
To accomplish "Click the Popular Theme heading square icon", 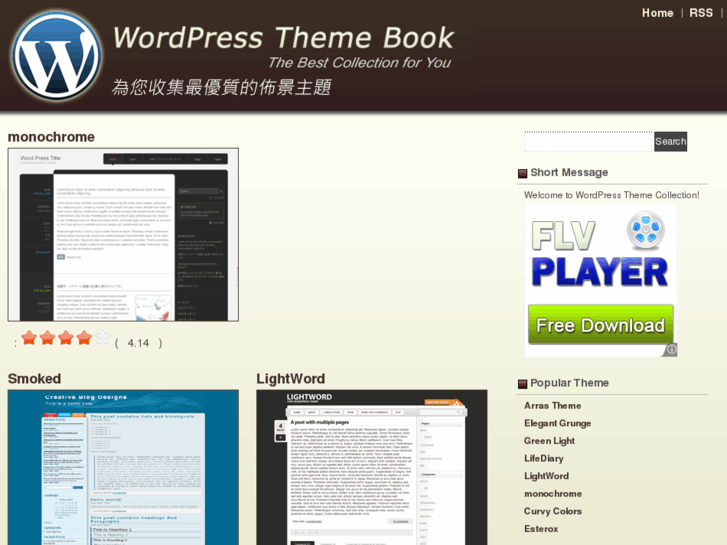I will 523,384.
